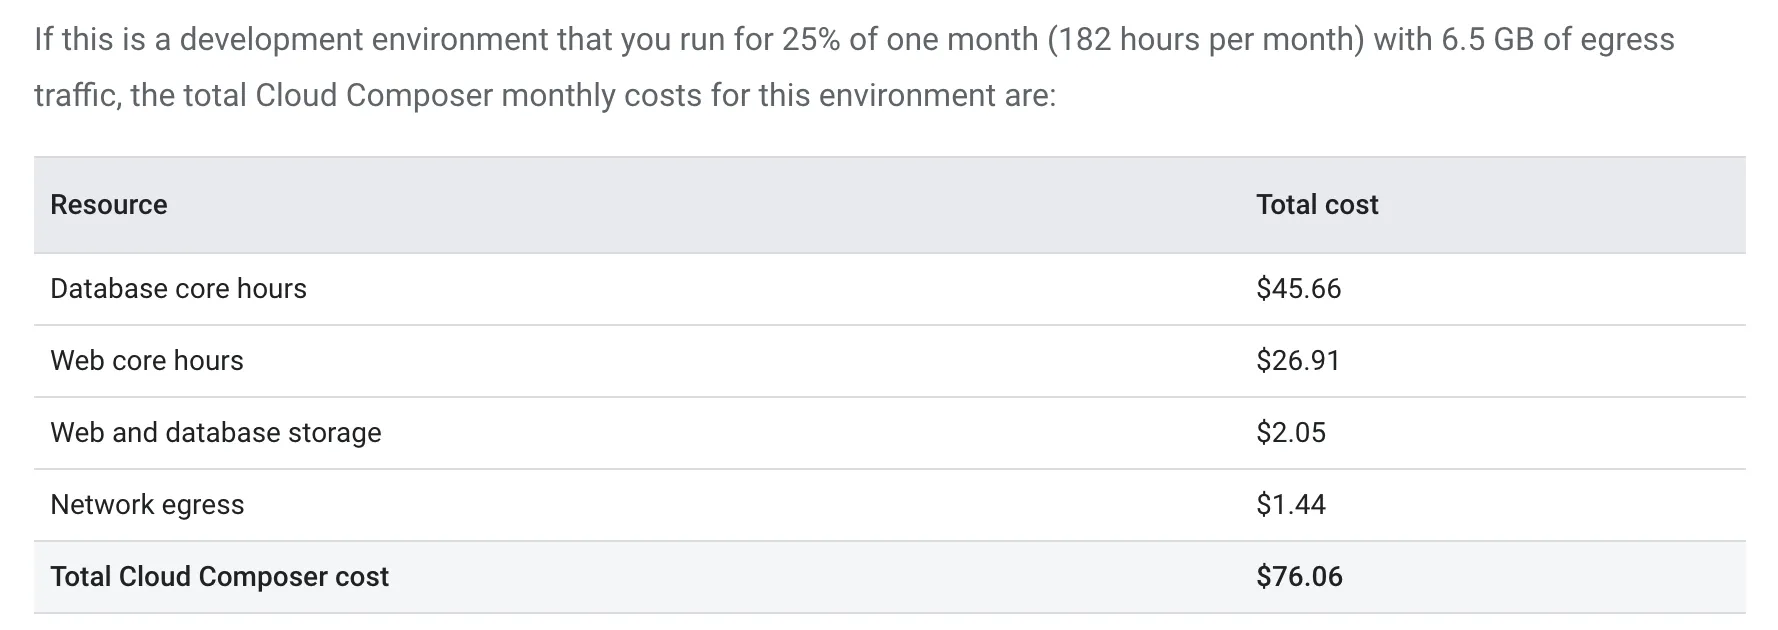Select the Network egress row label
1778x630 pixels.
point(147,505)
